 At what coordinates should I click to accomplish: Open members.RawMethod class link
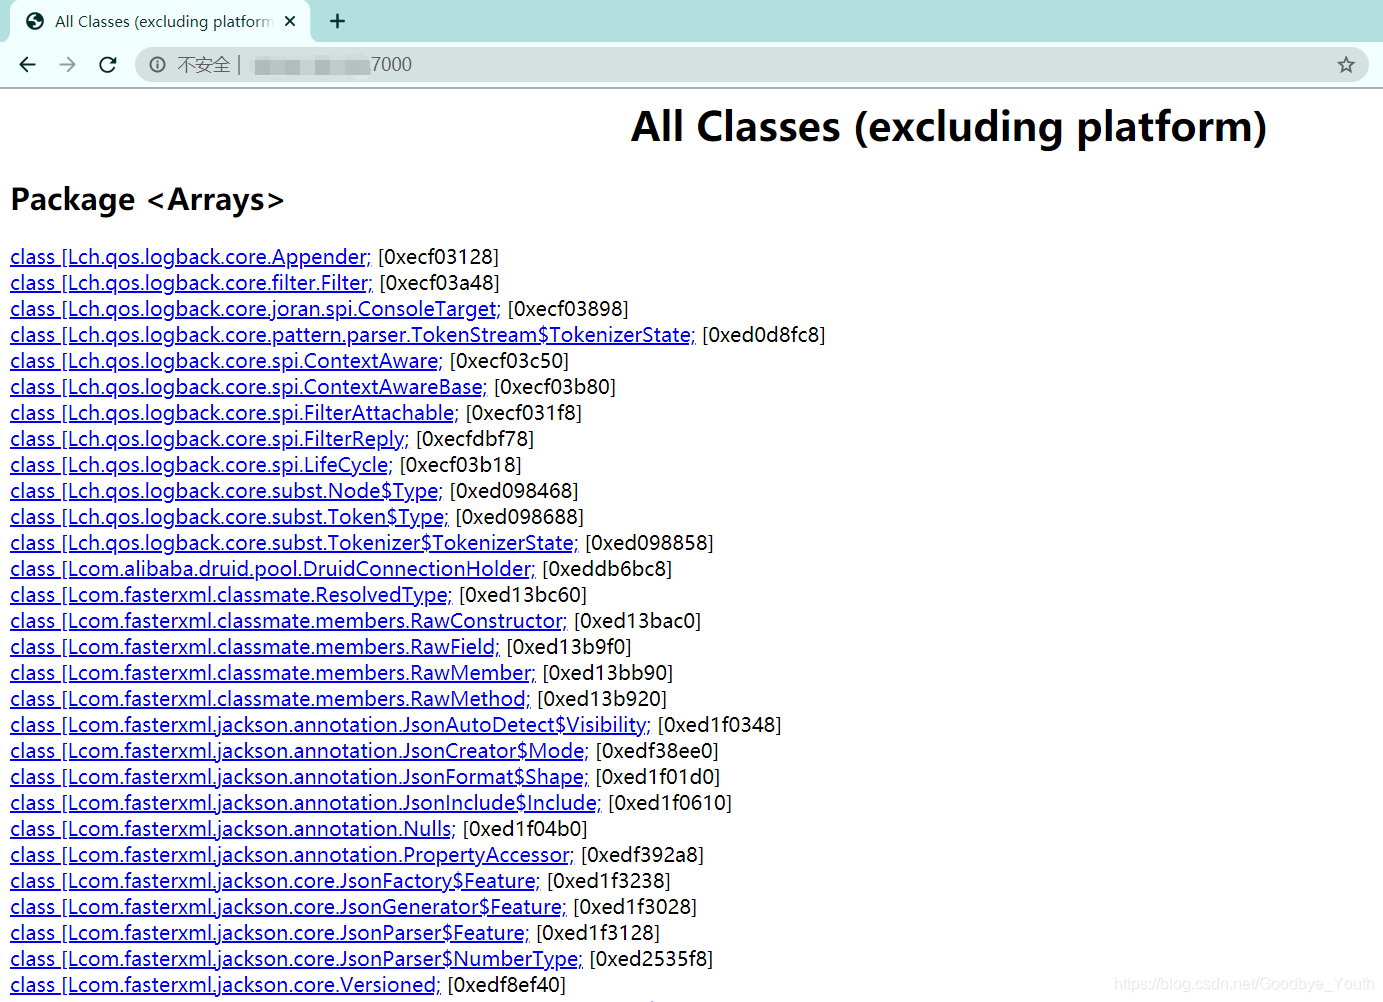tap(270, 699)
